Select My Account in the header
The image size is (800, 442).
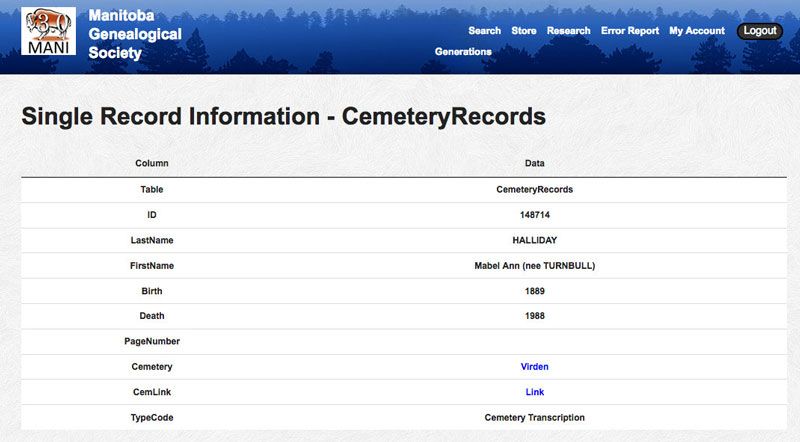click(x=697, y=31)
